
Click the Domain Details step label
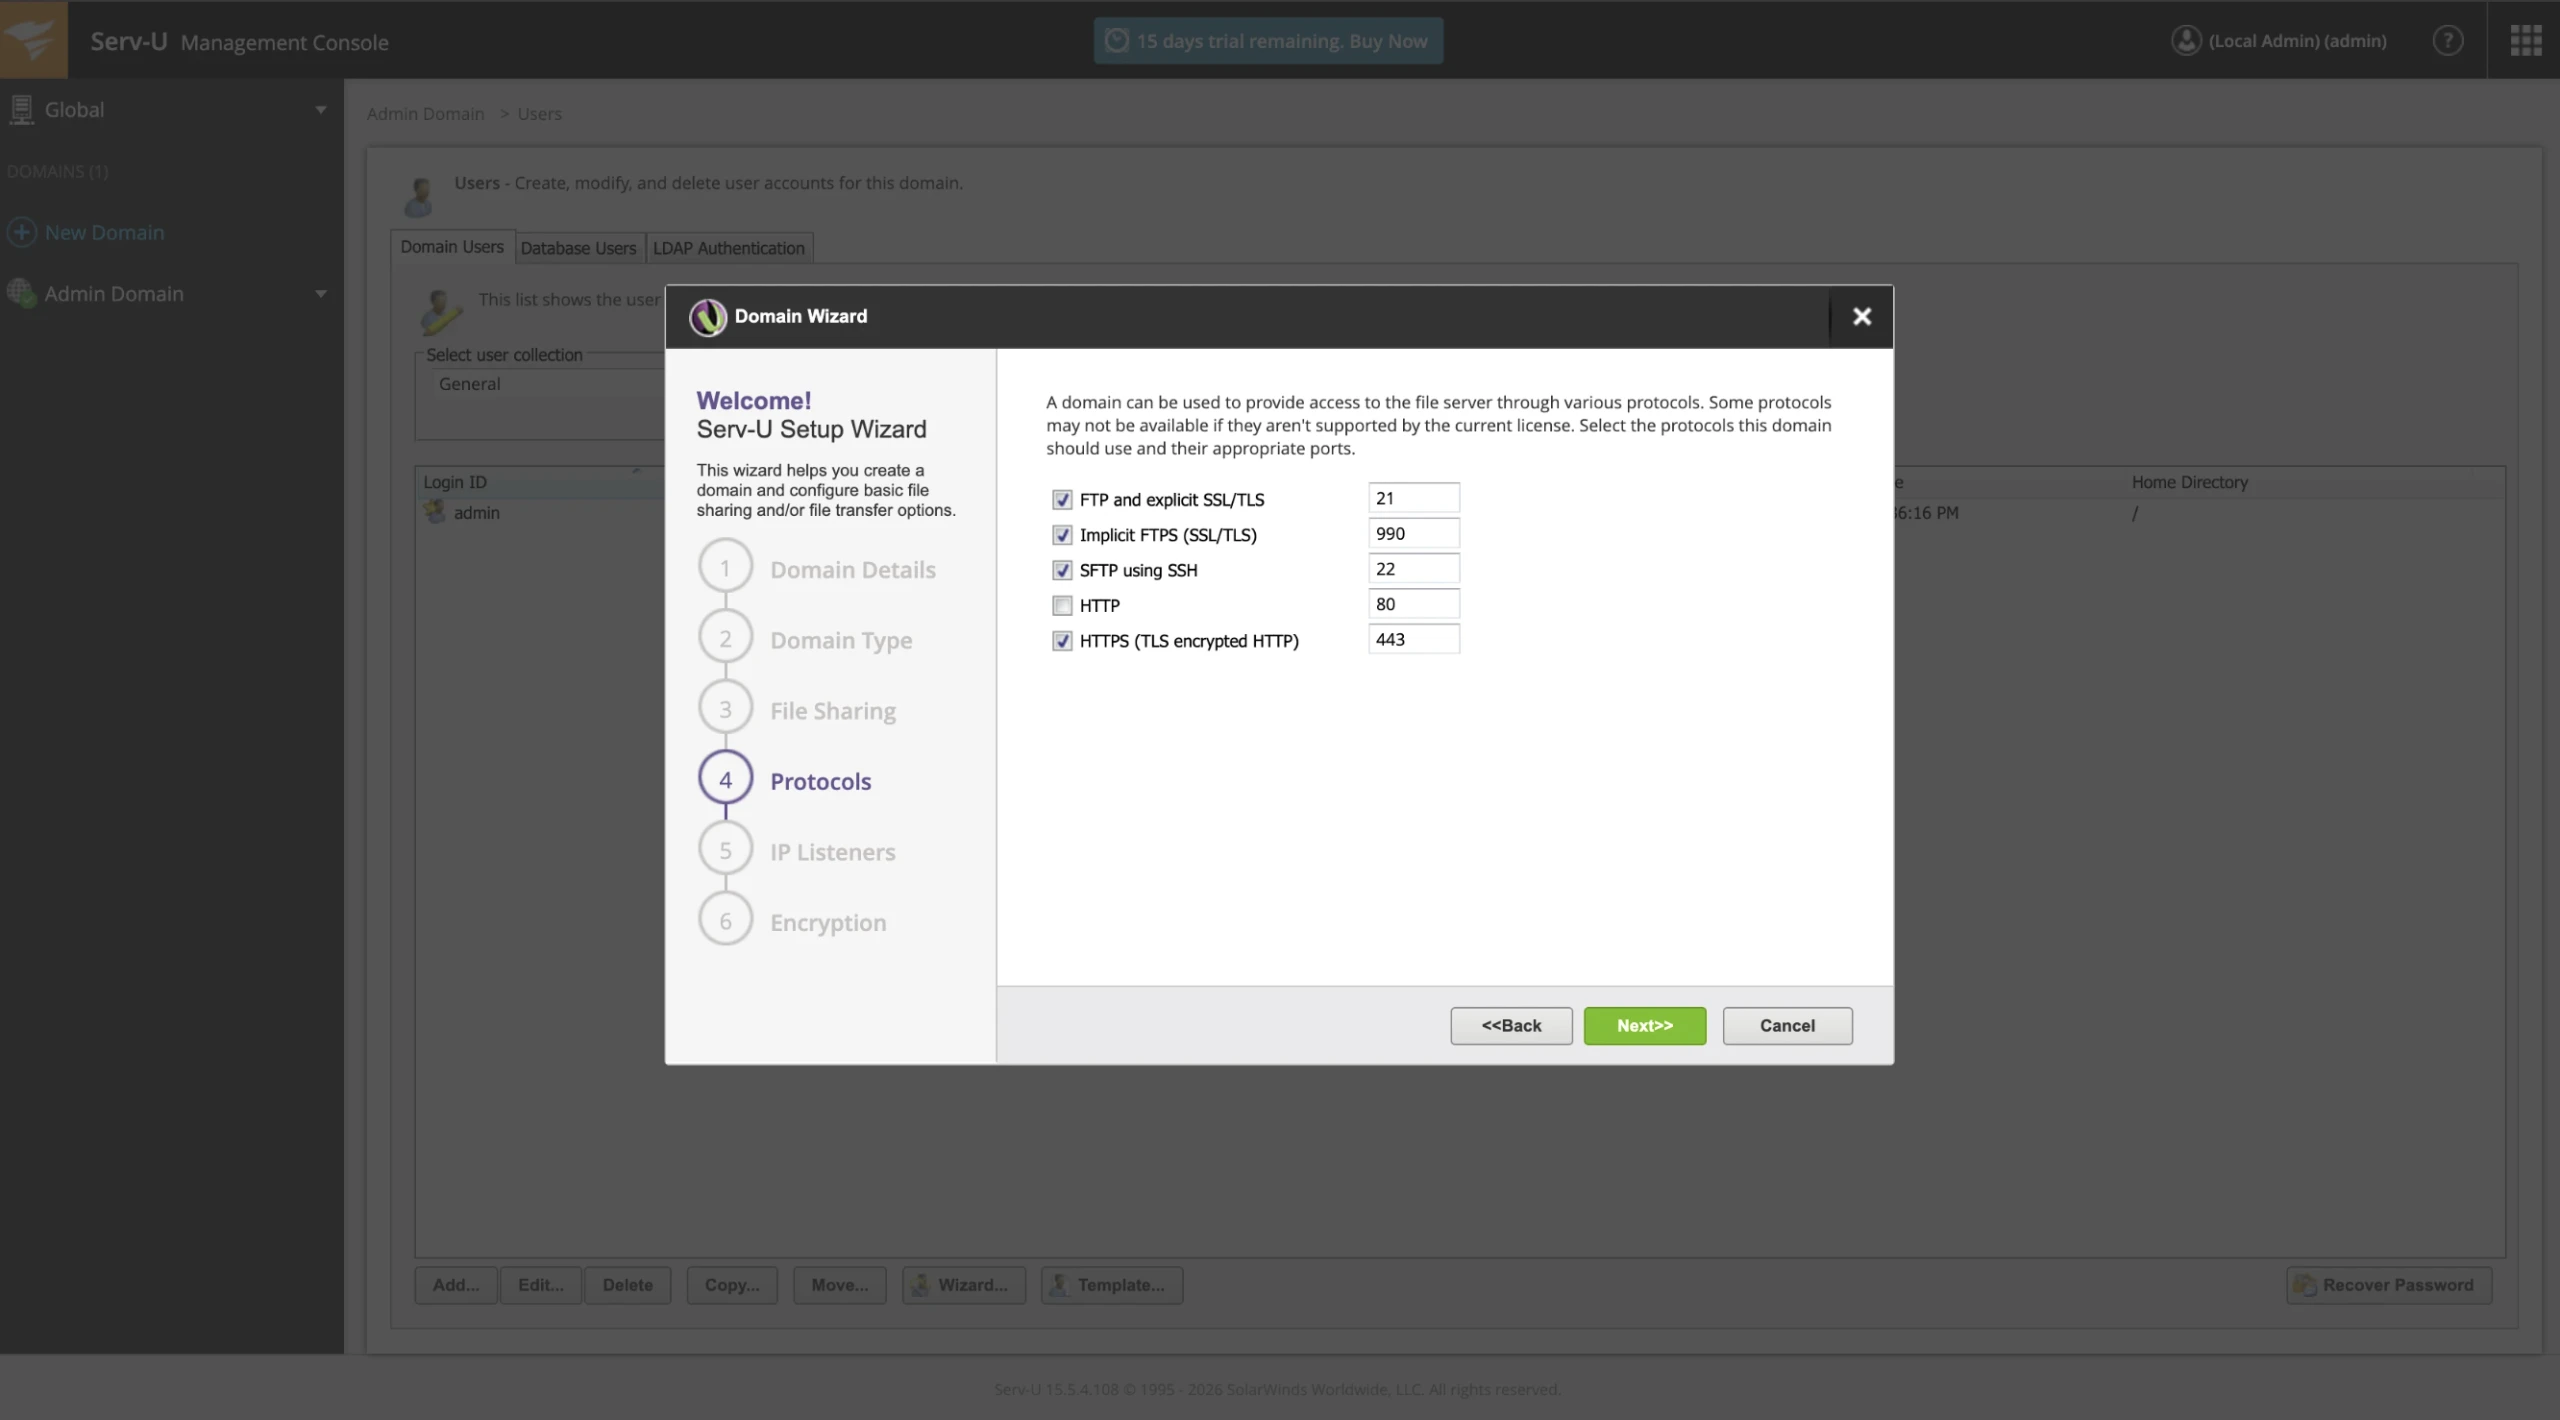[x=853, y=570]
